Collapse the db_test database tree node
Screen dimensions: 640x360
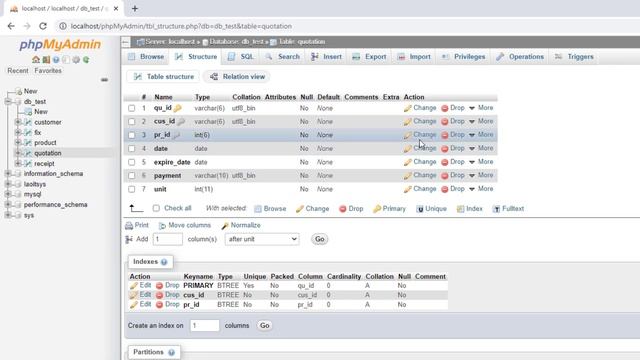click(8, 102)
